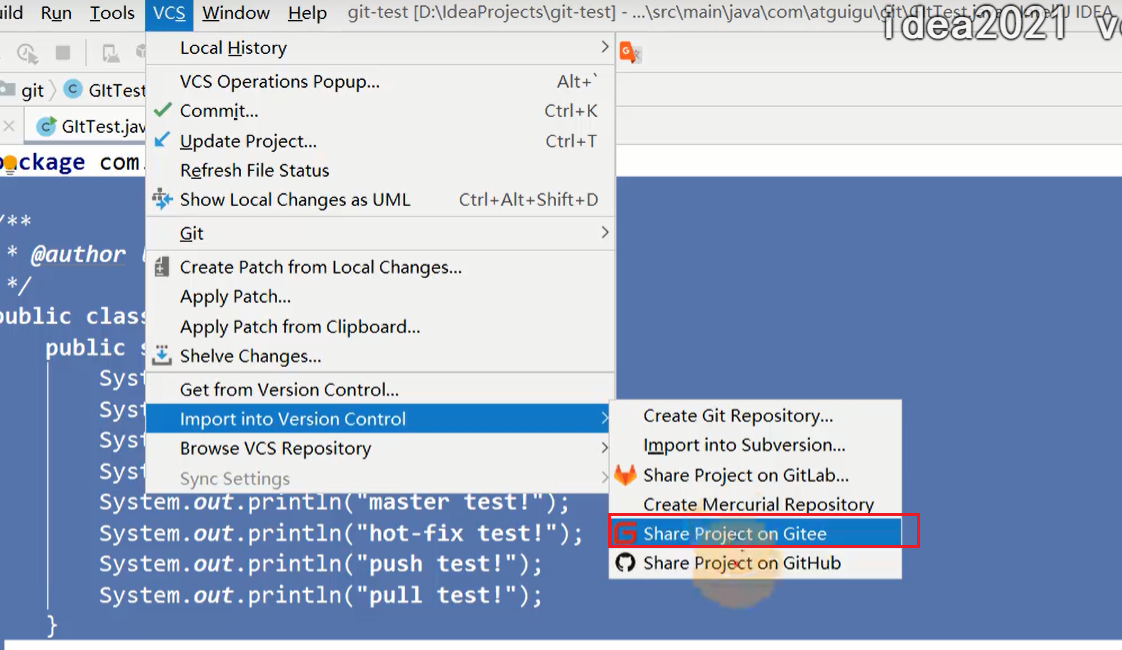Click the Java class icon on the GitTest.java tab
This screenshot has height=650, width=1122.
point(47,127)
